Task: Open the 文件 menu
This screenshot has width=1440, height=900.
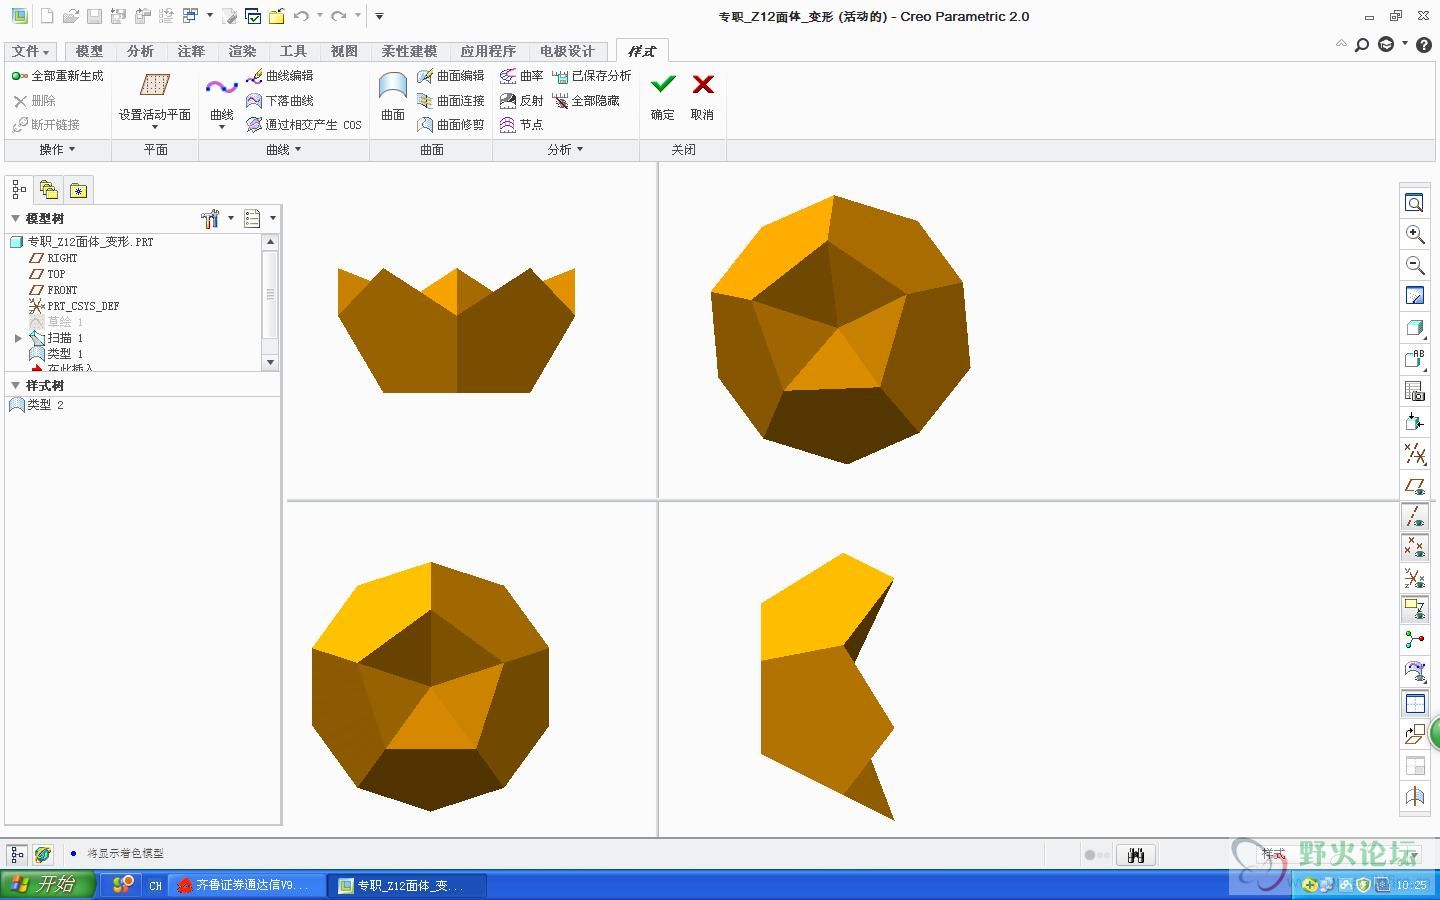Action: (30, 51)
